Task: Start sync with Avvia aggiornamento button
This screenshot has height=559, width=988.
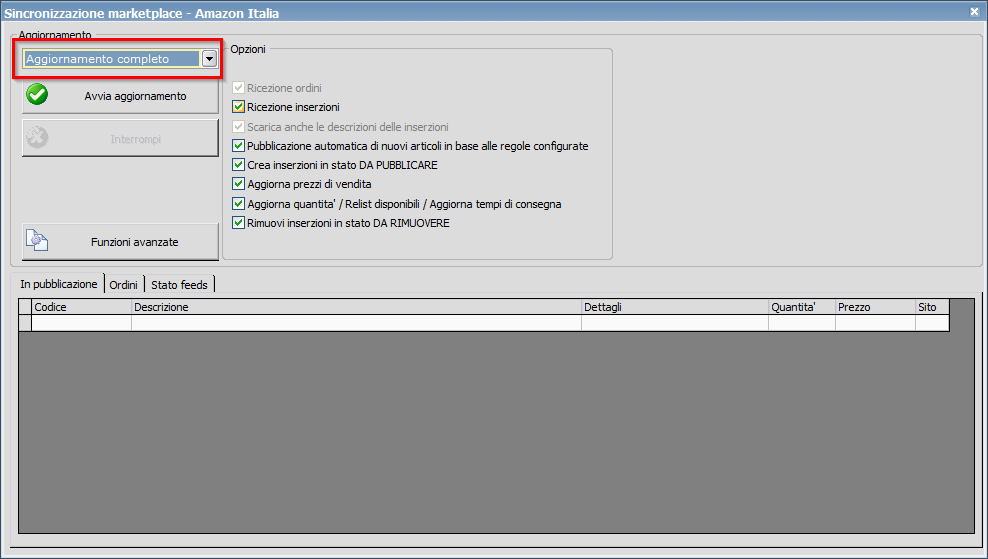Action: click(x=120, y=96)
